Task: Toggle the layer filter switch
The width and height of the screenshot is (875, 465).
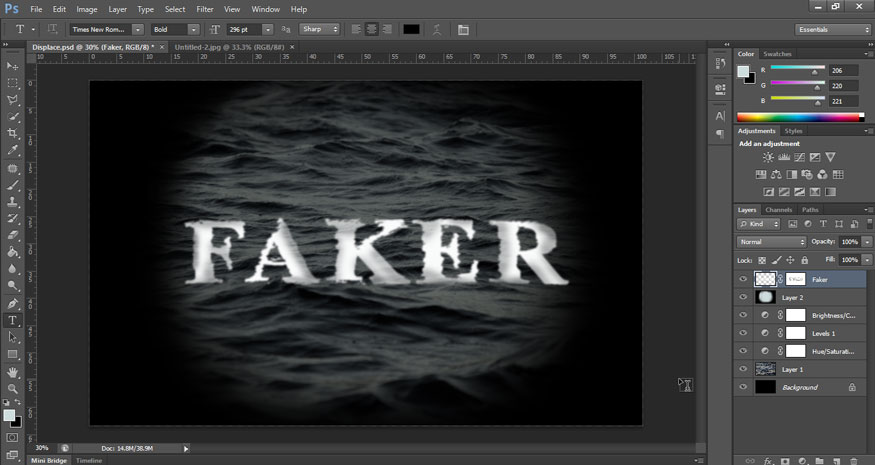Action: tap(869, 223)
